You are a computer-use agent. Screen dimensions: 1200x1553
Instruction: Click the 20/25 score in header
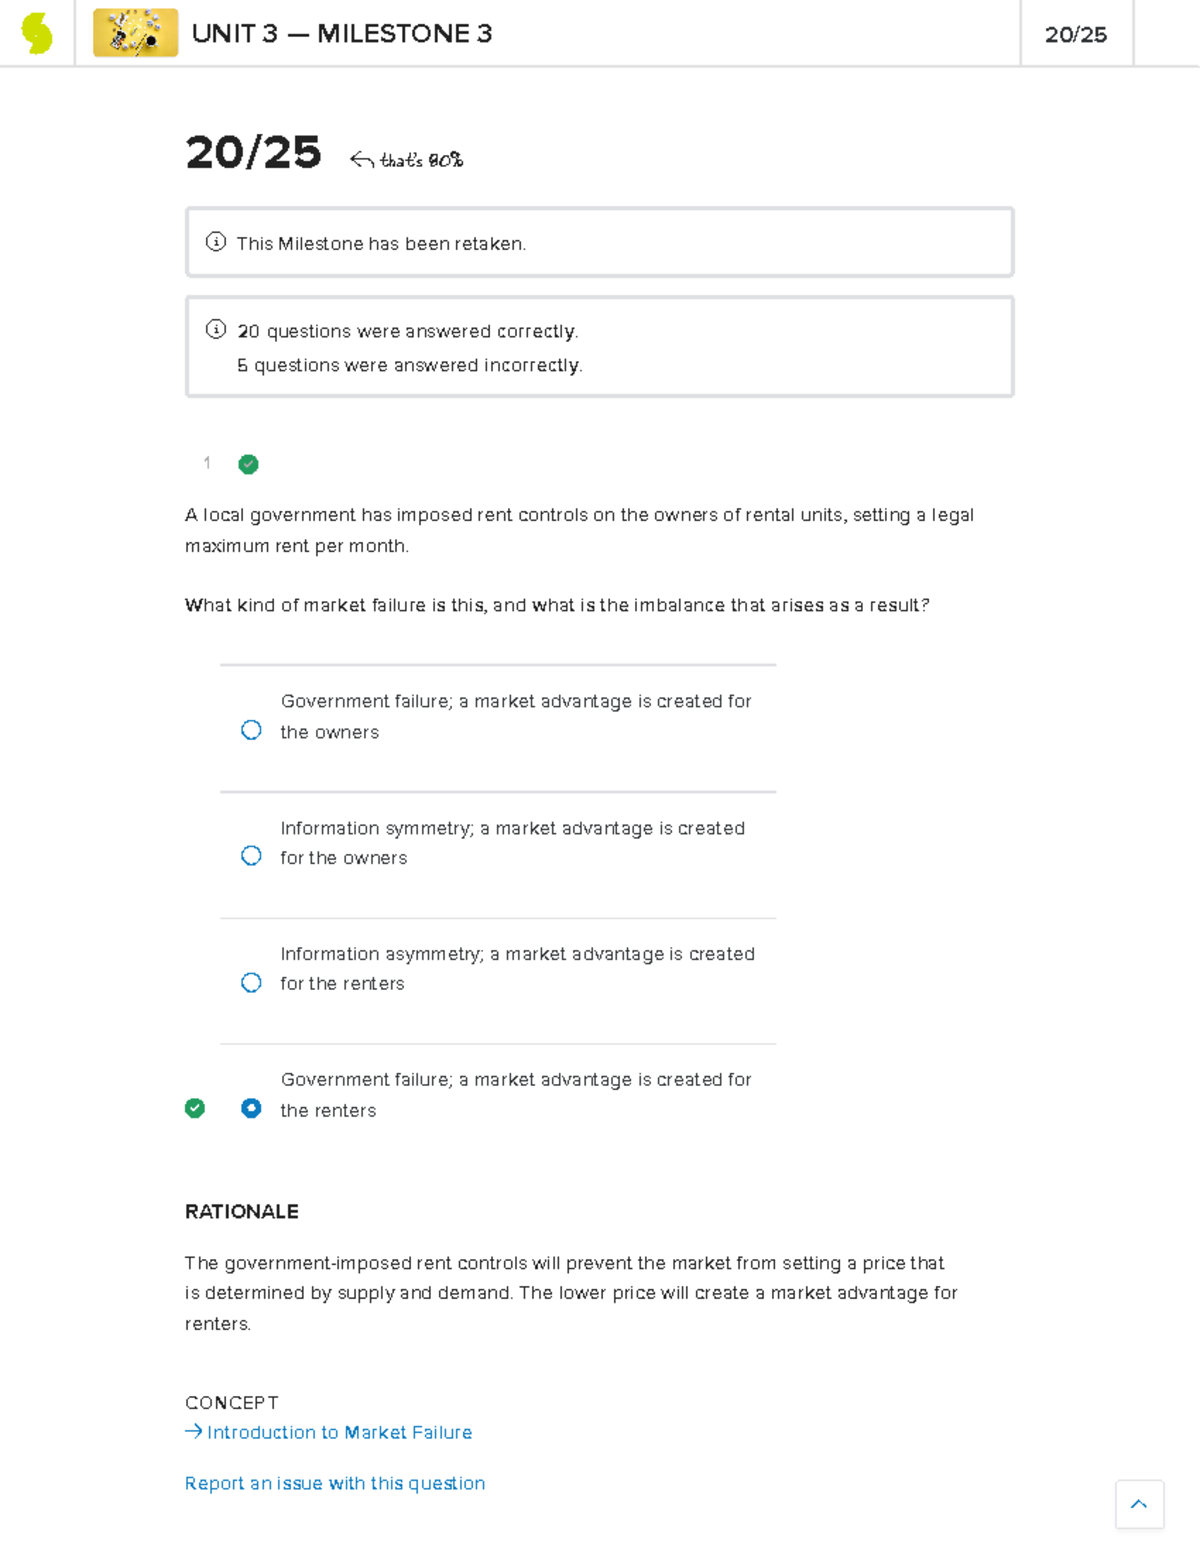pyautogui.click(x=1076, y=35)
